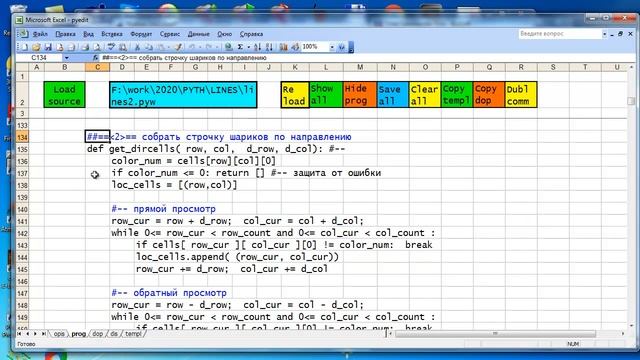
Task: Open the Вид menu
Action: (88, 34)
